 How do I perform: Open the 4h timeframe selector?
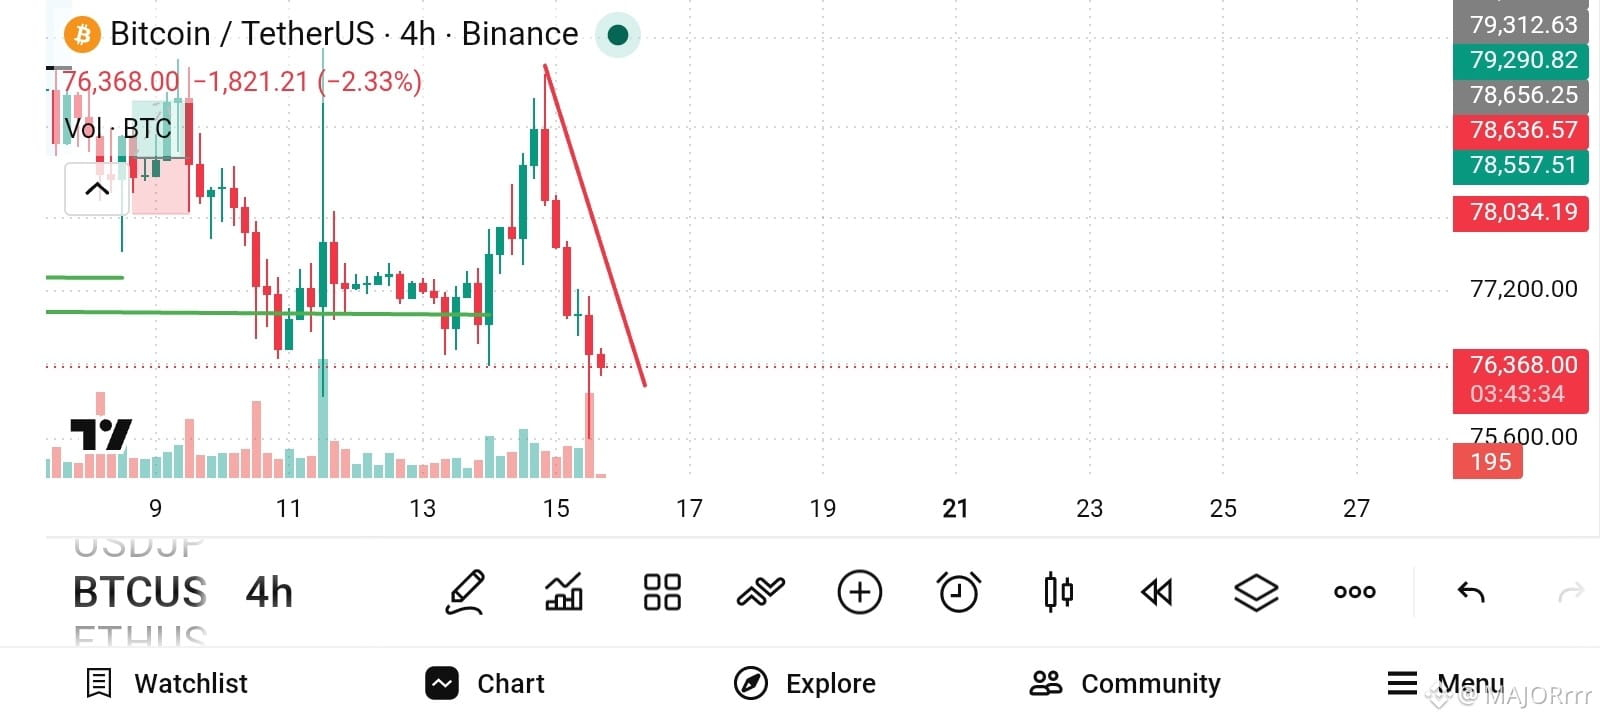point(269,592)
